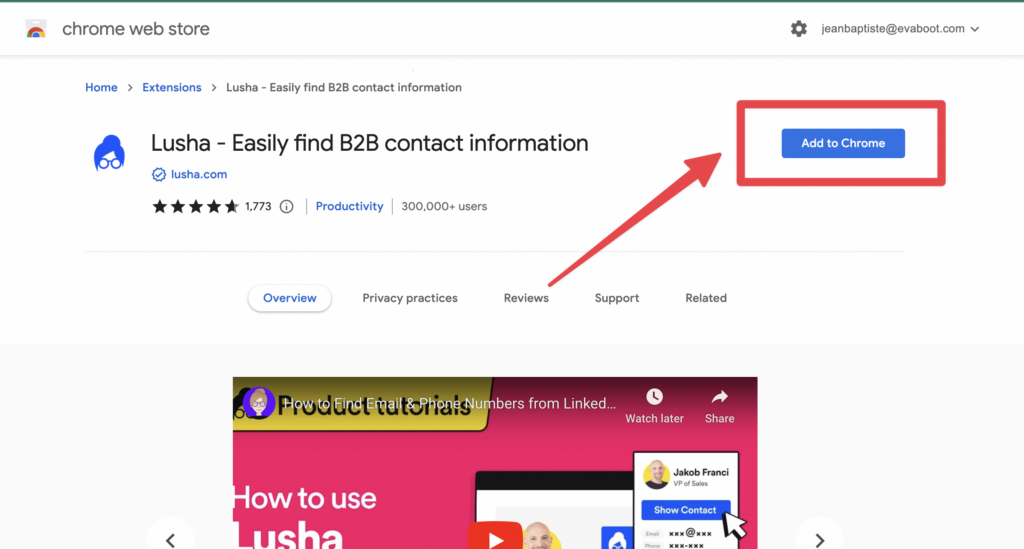The height and width of the screenshot is (549, 1024).
Task: Click the Chrome Web Store rainbow logo
Action: point(36,29)
